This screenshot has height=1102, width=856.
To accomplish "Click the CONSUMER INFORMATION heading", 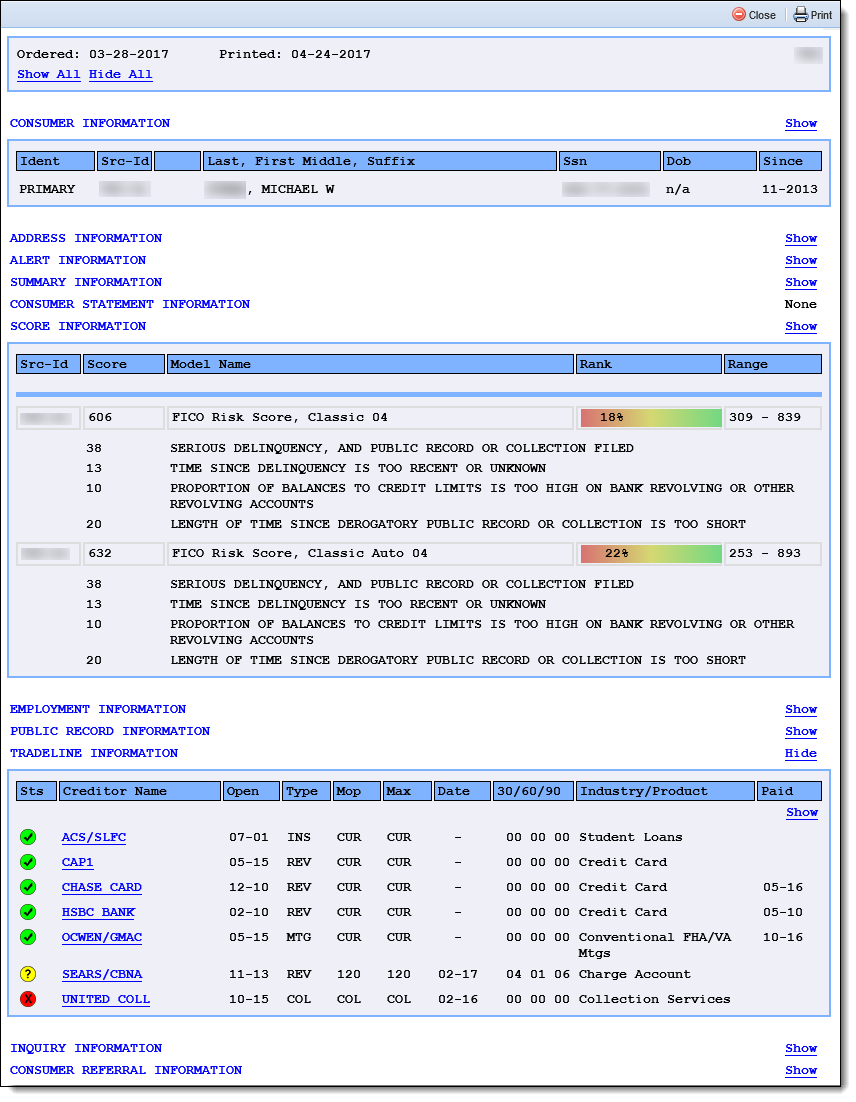I will 90,123.
